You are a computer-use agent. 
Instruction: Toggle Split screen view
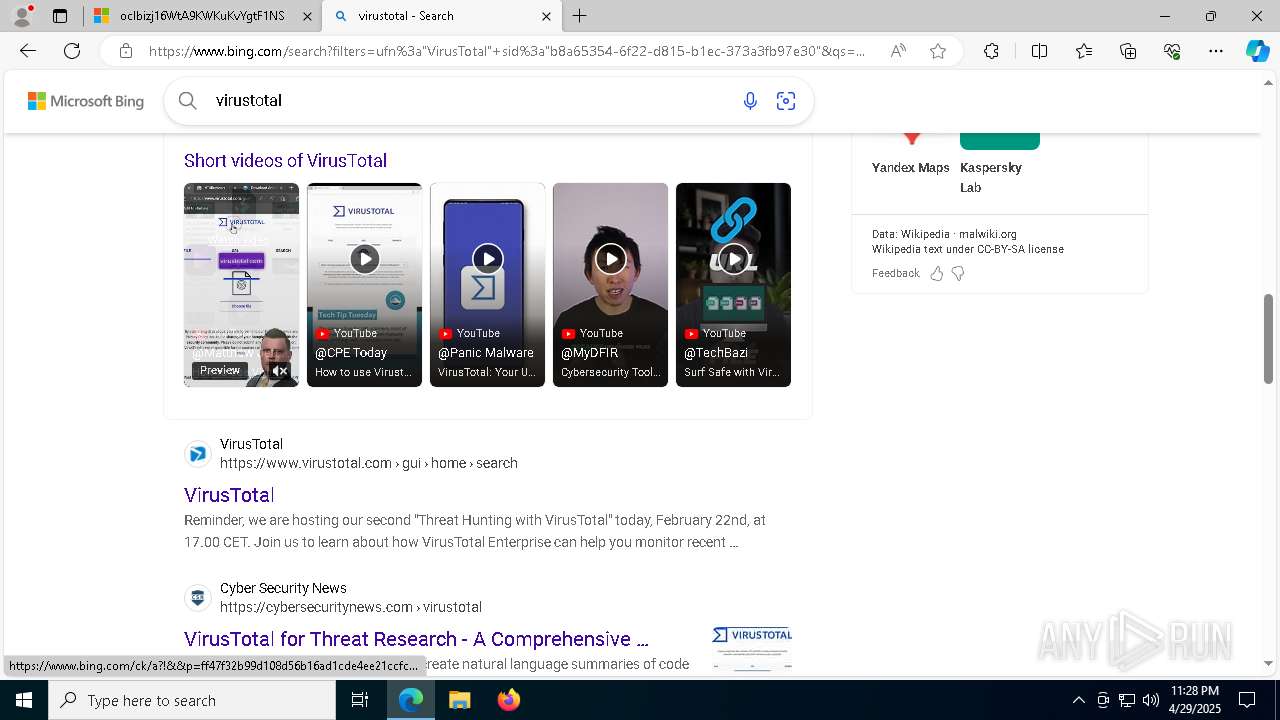coord(1039,51)
